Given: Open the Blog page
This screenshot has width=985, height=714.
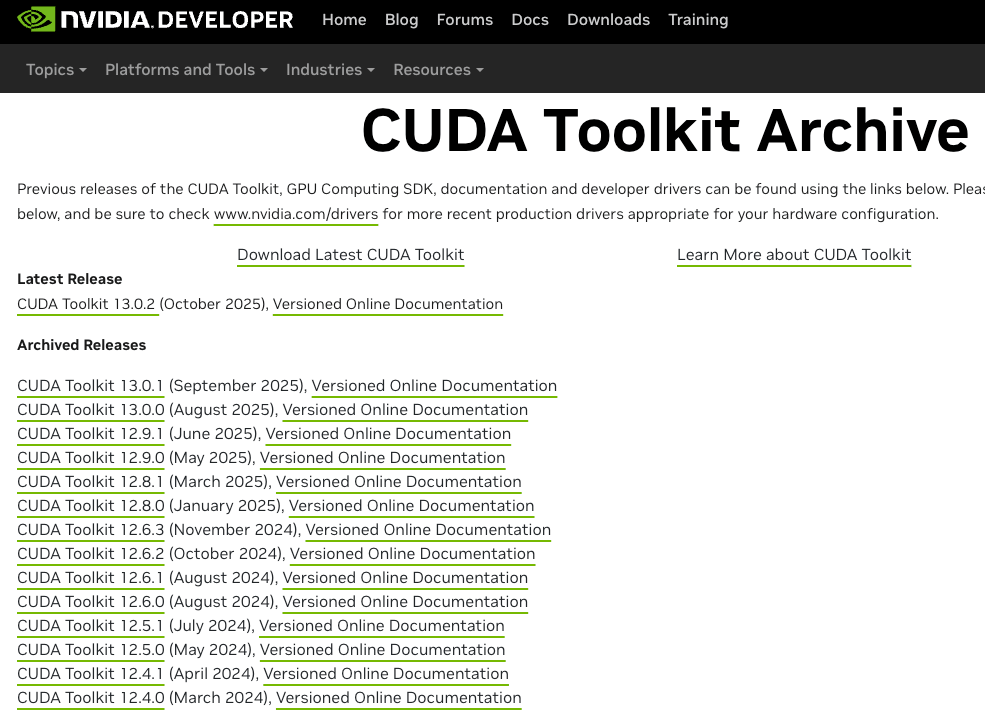Looking at the screenshot, I should (401, 20).
